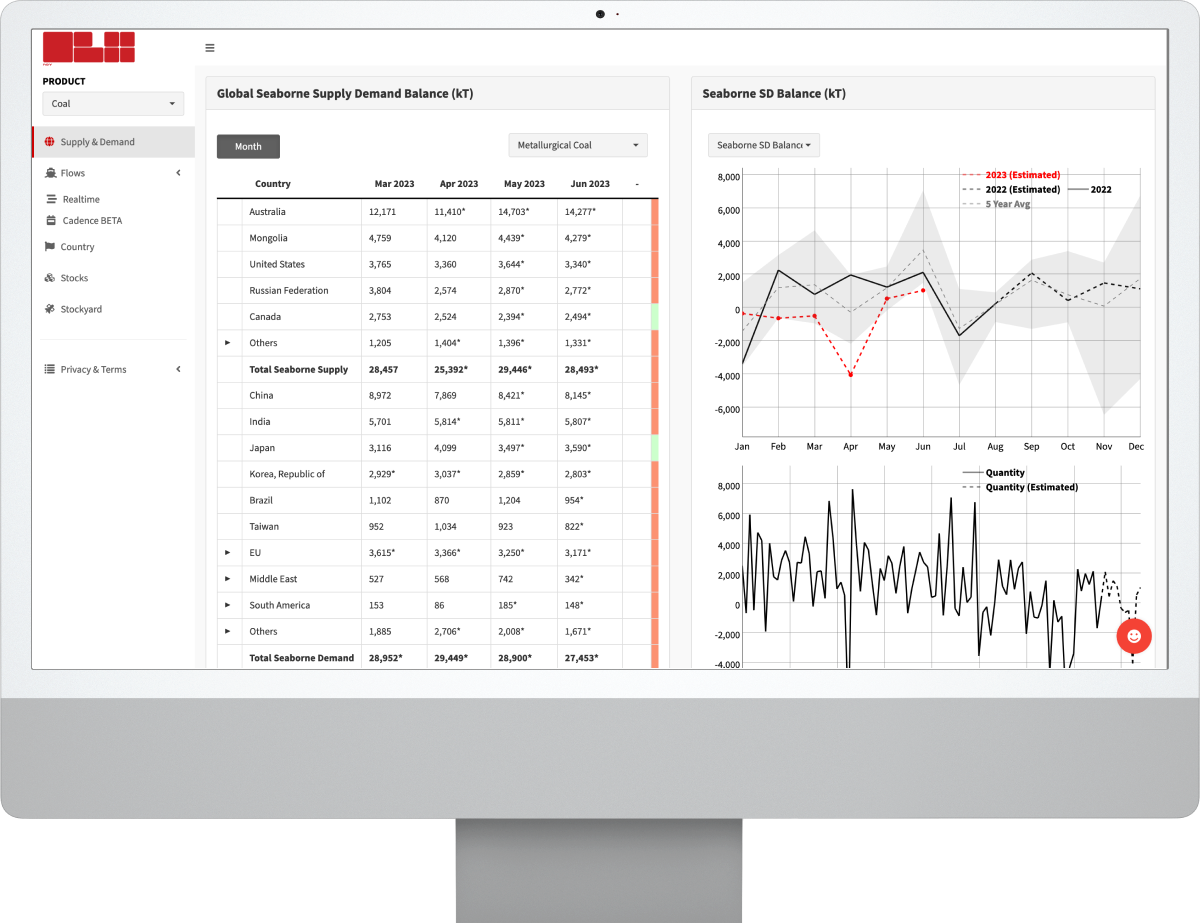Click the ship icon beside Flows
The height and width of the screenshot is (923, 1200).
pyautogui.click(x=50, y=173)
